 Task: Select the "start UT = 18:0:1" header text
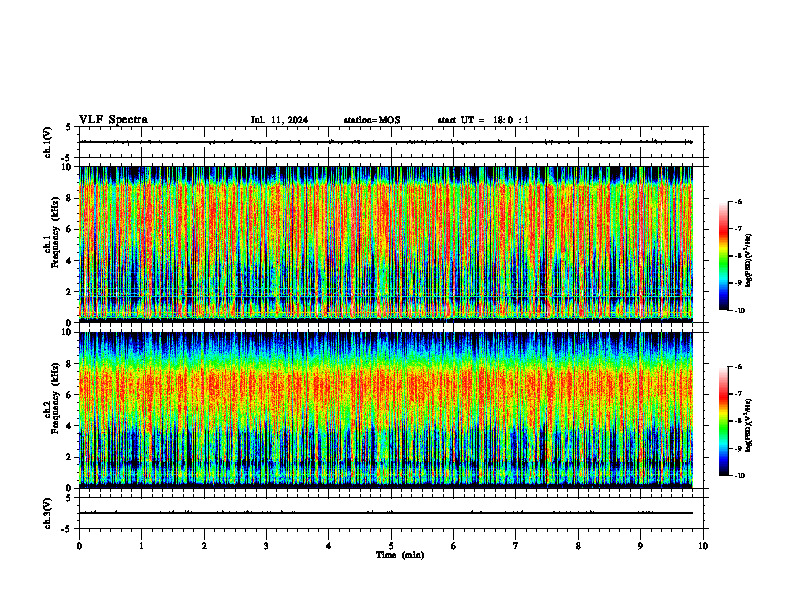(x=483, y=120)
